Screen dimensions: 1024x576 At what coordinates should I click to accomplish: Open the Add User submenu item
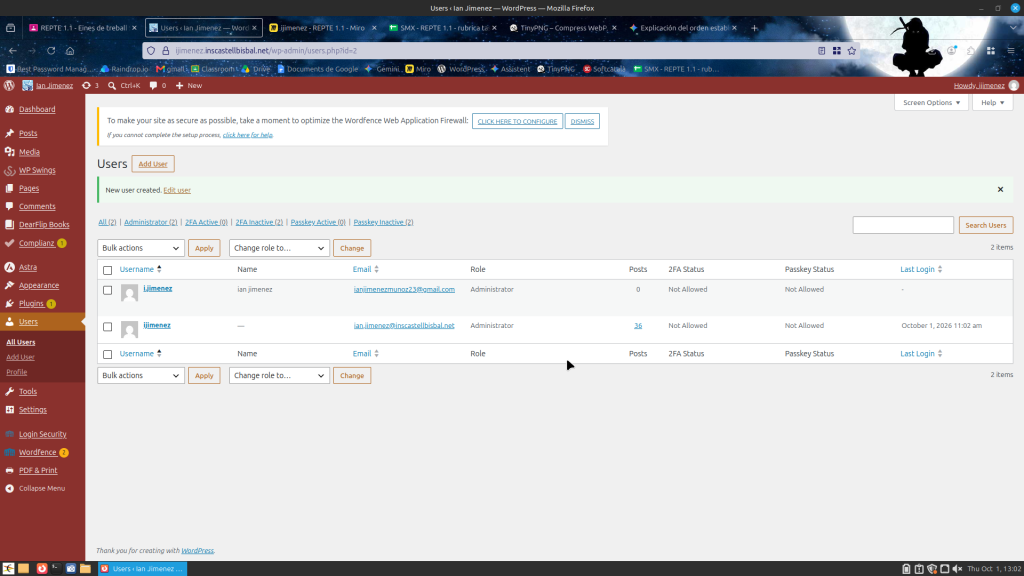[x=20, y=357]
